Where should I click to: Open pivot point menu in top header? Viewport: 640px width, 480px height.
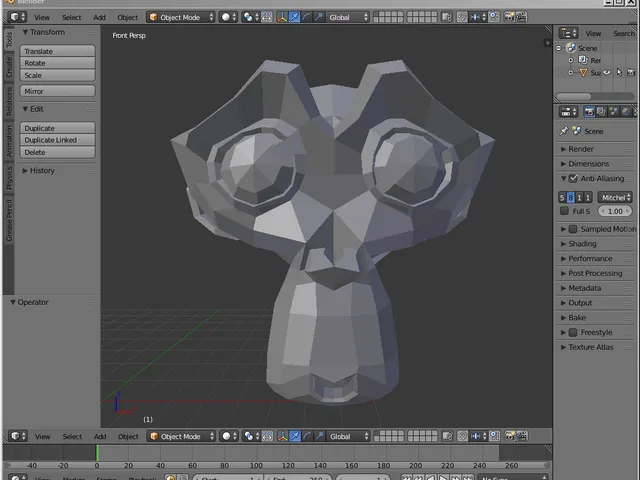pyautogui.click(x=250, y=17)
